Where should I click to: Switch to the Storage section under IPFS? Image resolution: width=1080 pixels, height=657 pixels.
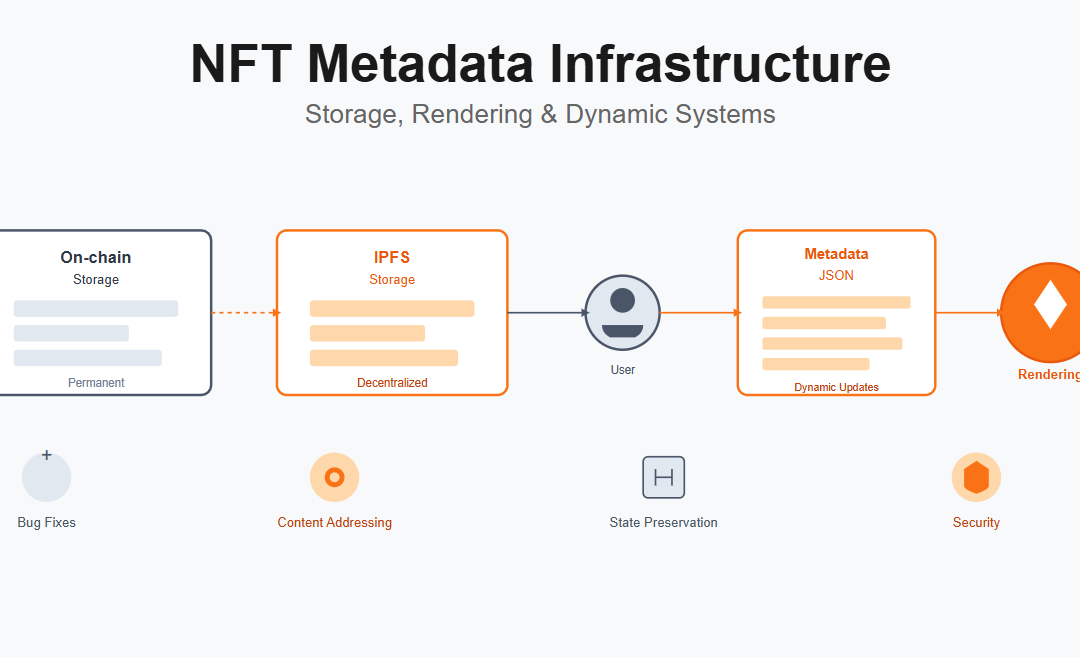(x=391, y=280)
